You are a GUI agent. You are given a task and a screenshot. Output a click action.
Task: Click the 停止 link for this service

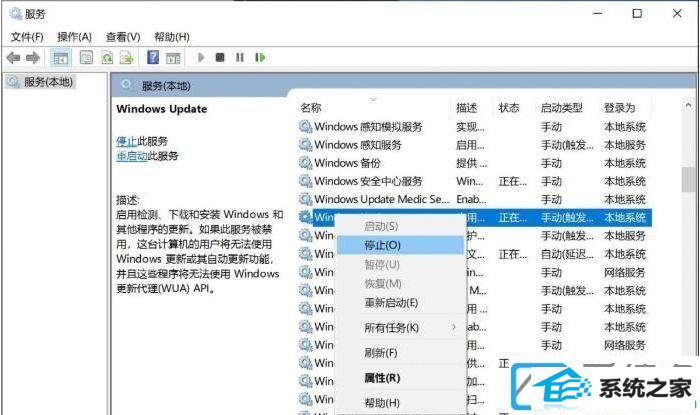[126, 141]
